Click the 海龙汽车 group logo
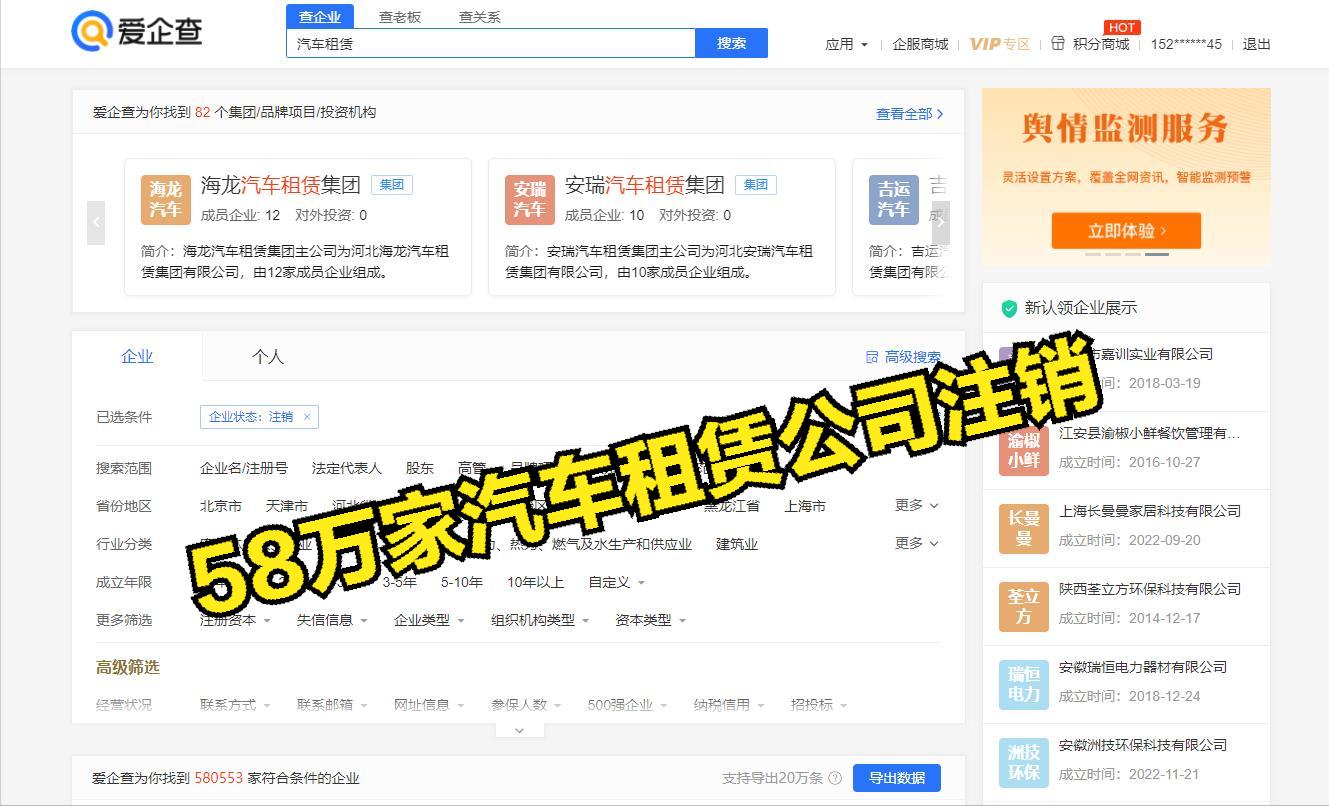 click(x=166, y=199)
